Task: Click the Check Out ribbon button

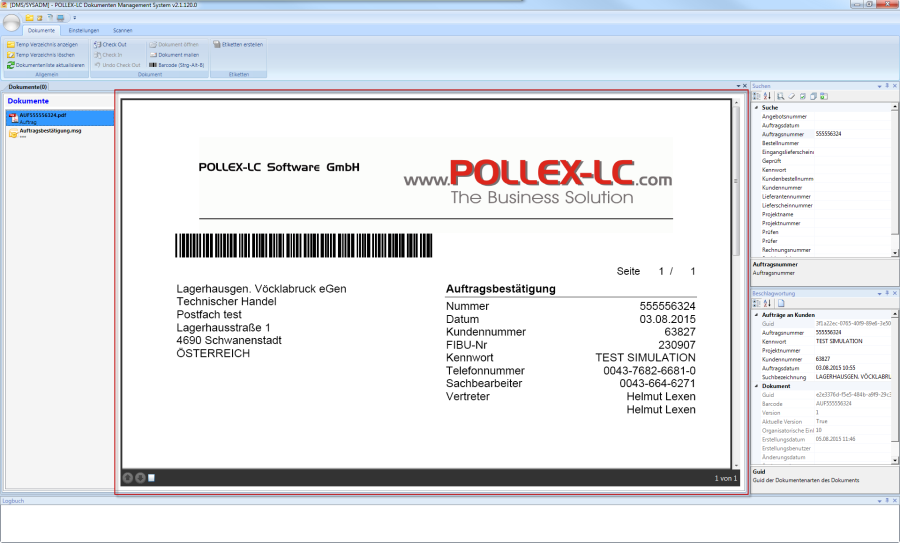Action: coord(112,45)
